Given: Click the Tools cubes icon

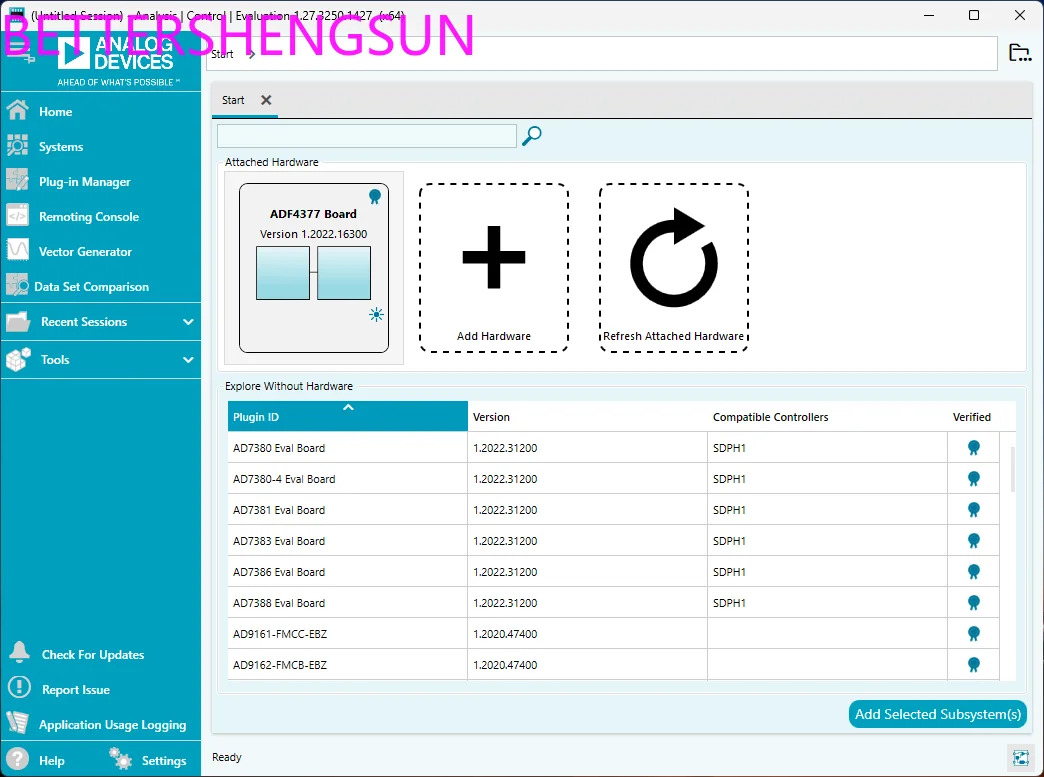Looking at the screenshot, I should click(18, 360).
